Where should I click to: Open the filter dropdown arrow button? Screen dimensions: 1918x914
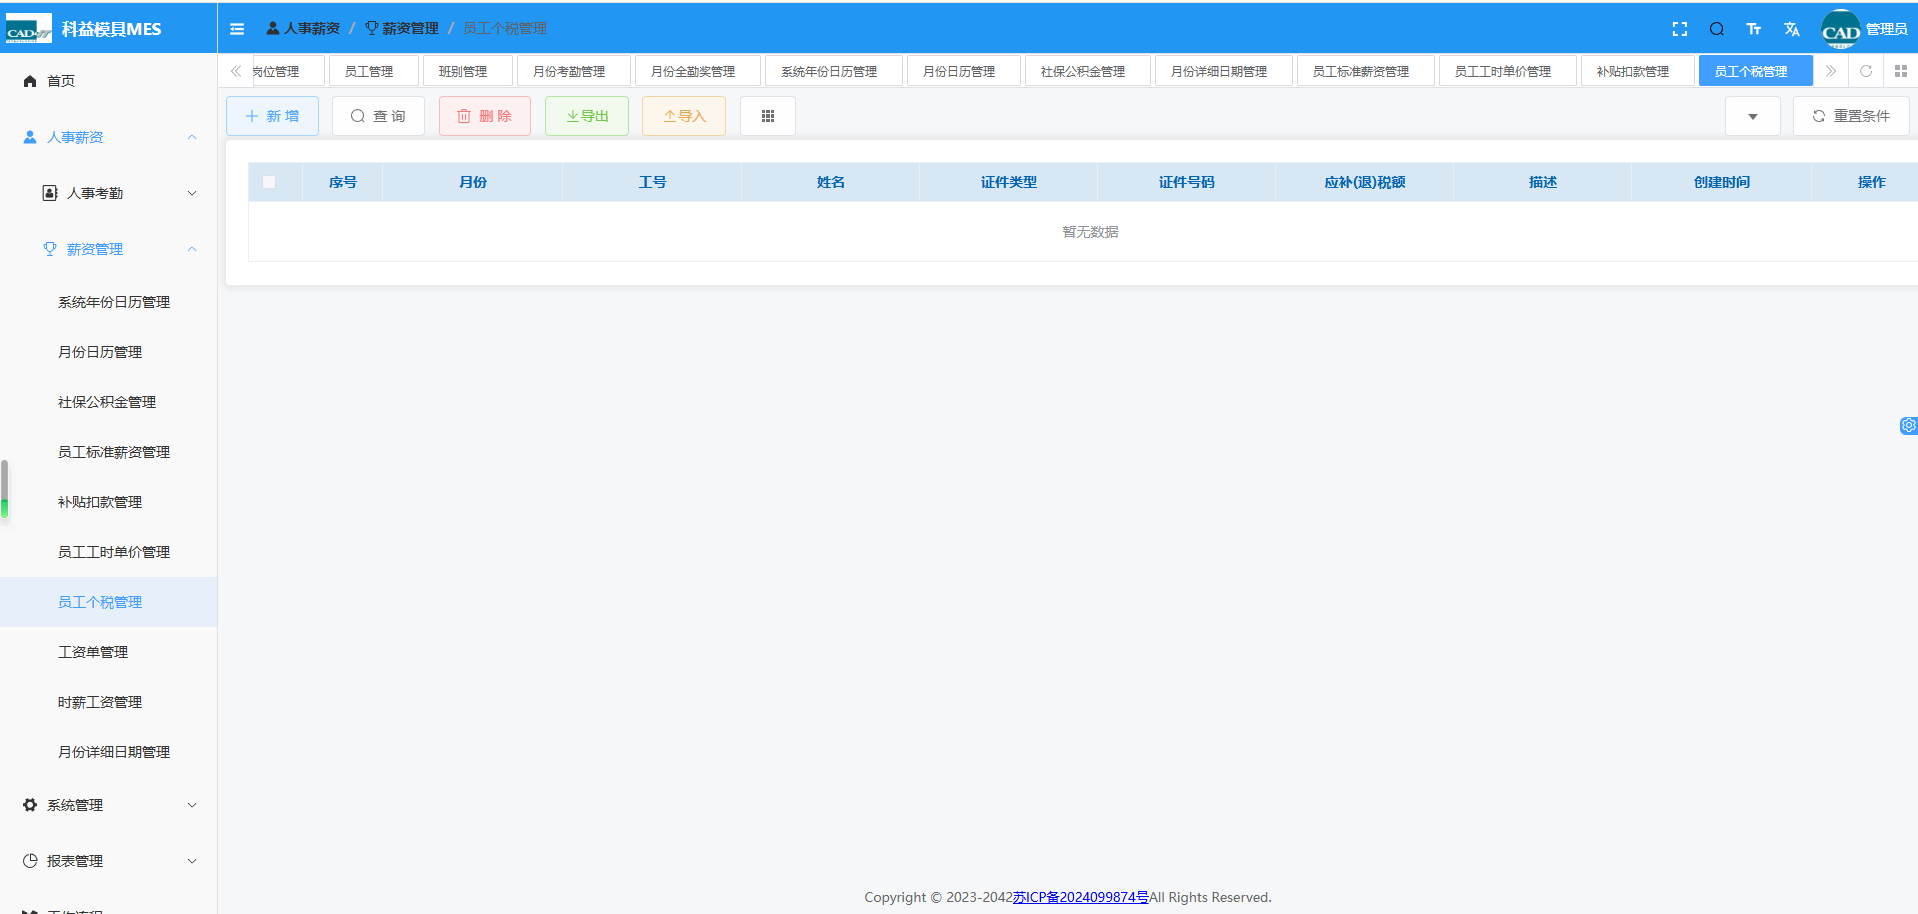tap(1753, 116)
